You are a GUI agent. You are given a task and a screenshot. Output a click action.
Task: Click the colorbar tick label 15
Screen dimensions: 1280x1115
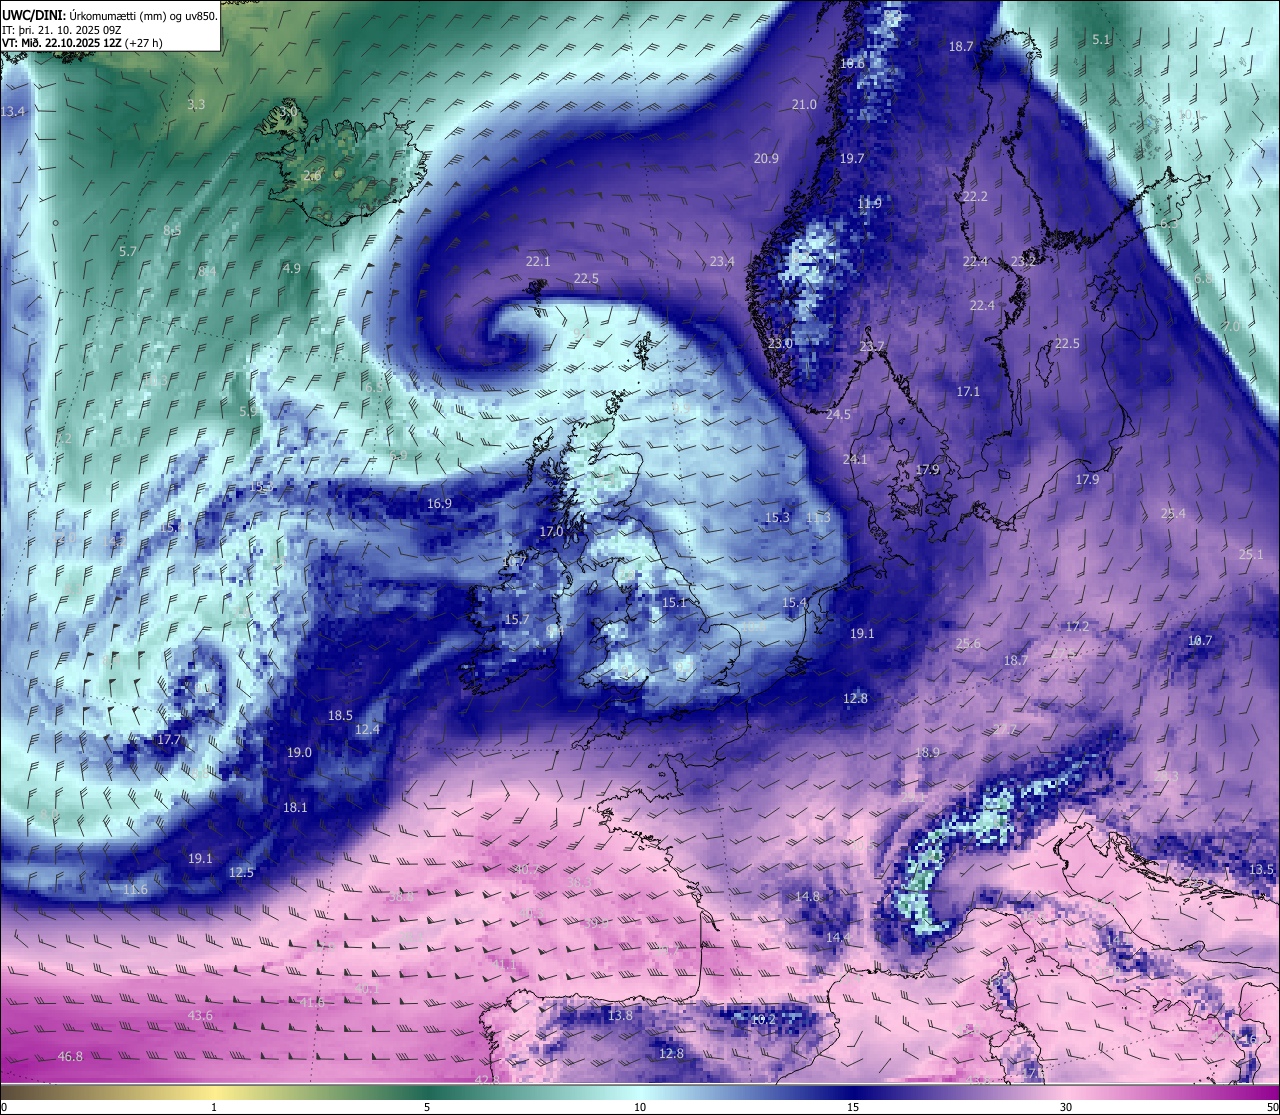point(853,1107)
